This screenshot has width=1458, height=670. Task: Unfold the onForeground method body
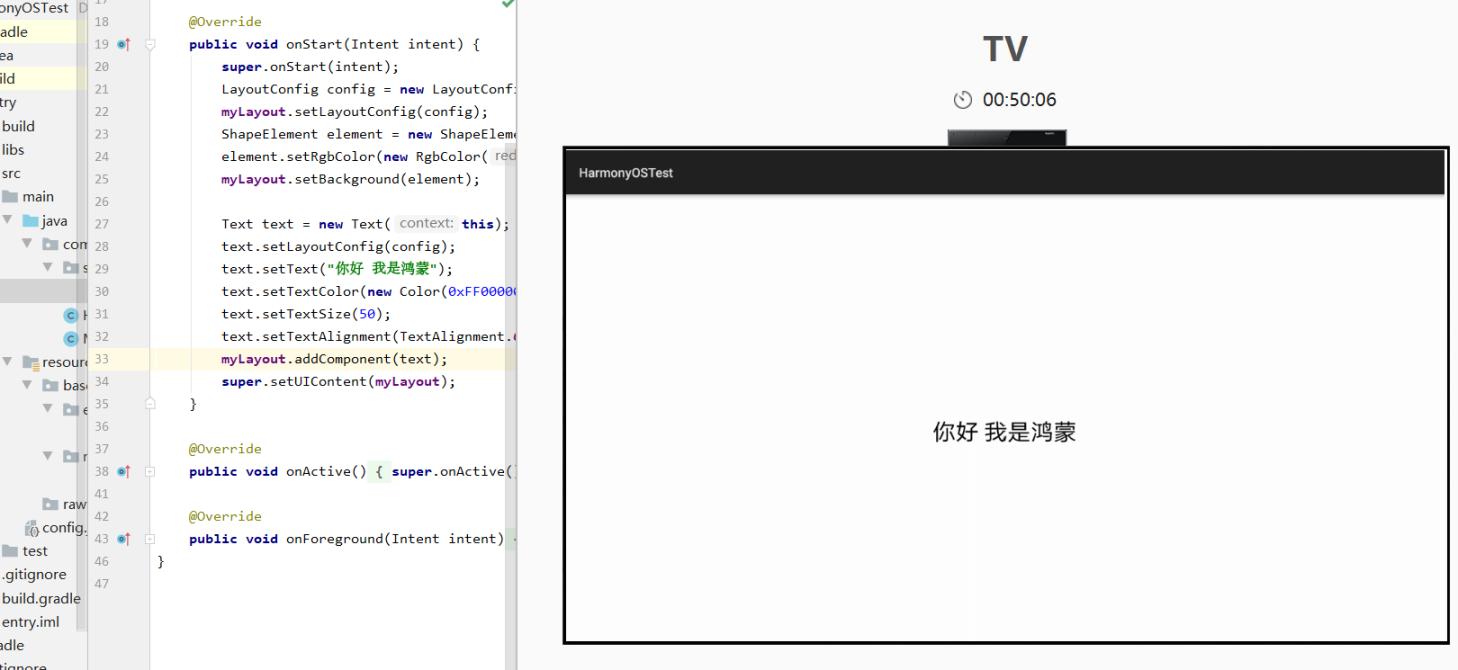pyautogui.click(x=151, y=540)
